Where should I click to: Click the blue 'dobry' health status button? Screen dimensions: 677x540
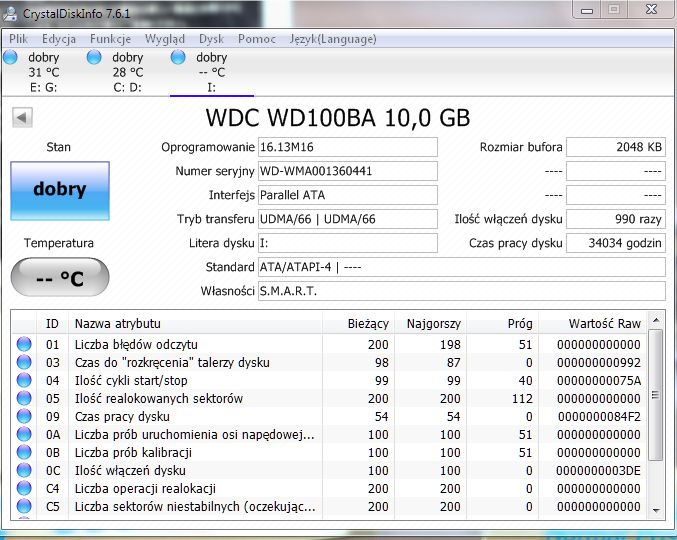pyautogui.click(x=60, y=191)
